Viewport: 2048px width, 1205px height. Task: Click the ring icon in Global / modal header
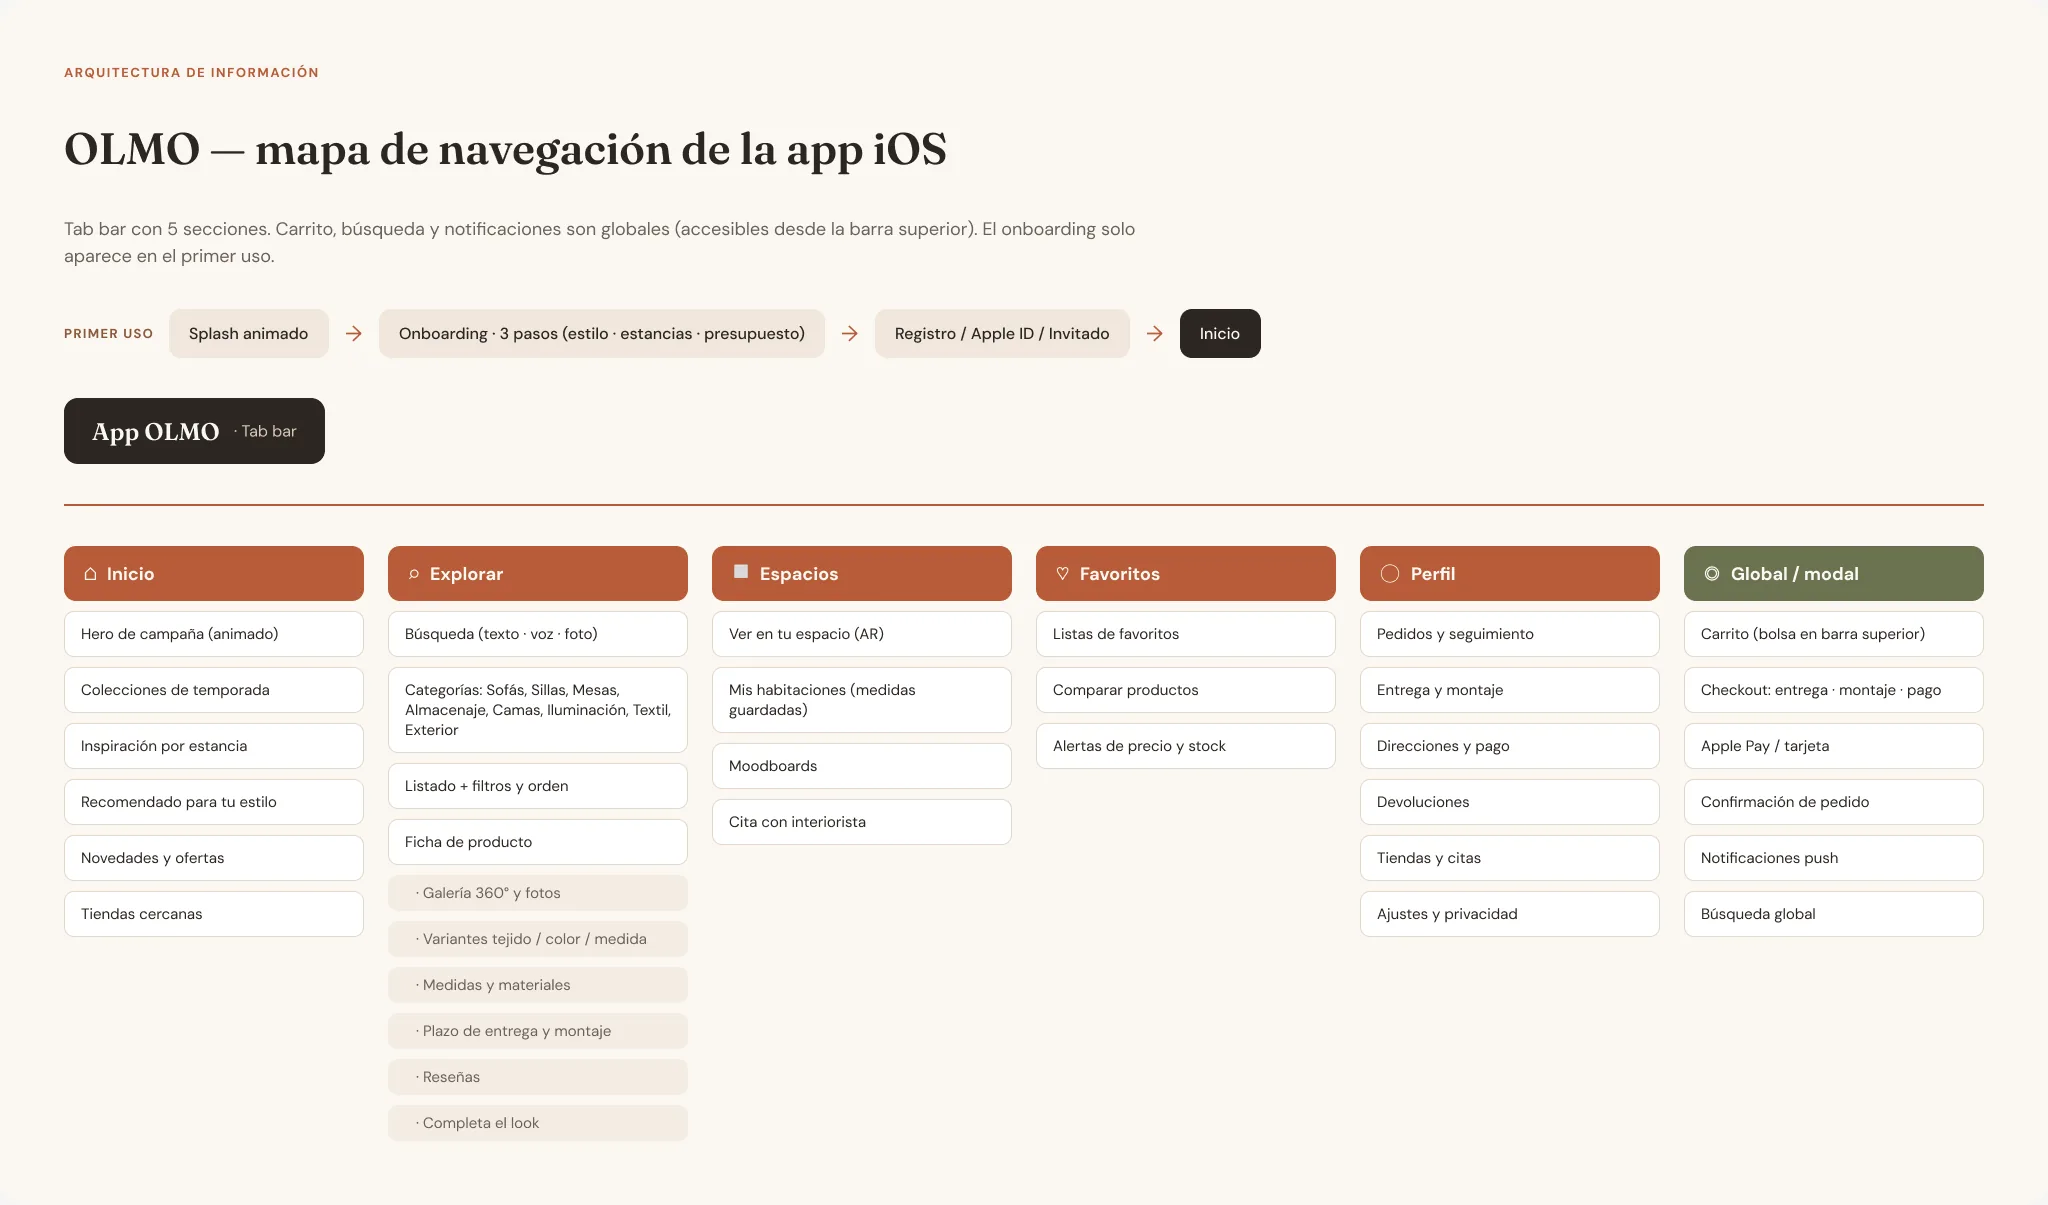1712,574
